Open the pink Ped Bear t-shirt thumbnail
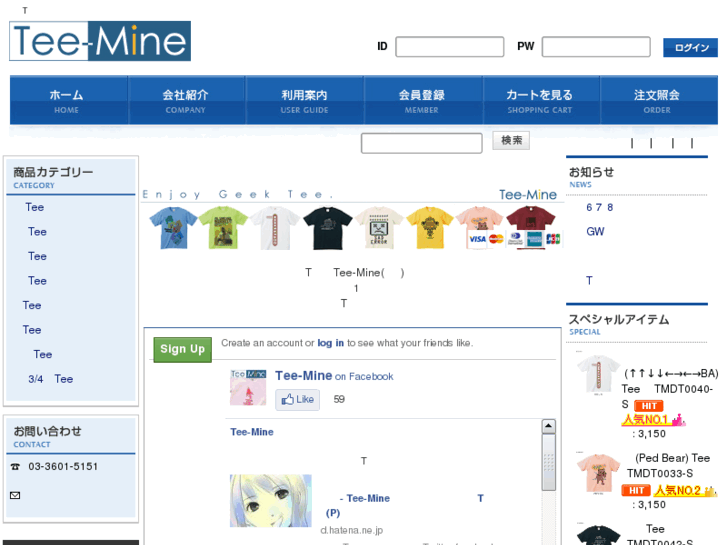The image size is (727, 545). click(x=598, y=474)
